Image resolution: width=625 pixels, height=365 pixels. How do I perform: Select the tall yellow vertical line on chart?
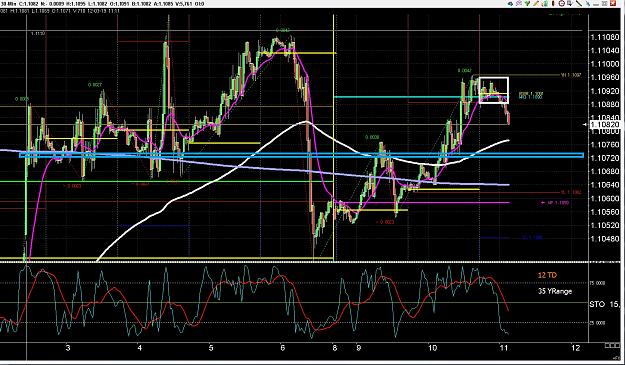[334, 137]
